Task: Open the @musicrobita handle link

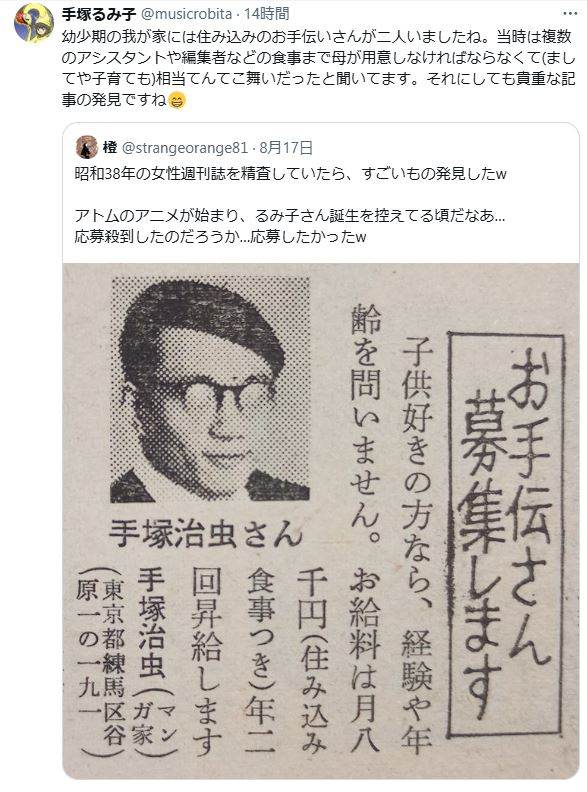Action: tap(186, 14)
